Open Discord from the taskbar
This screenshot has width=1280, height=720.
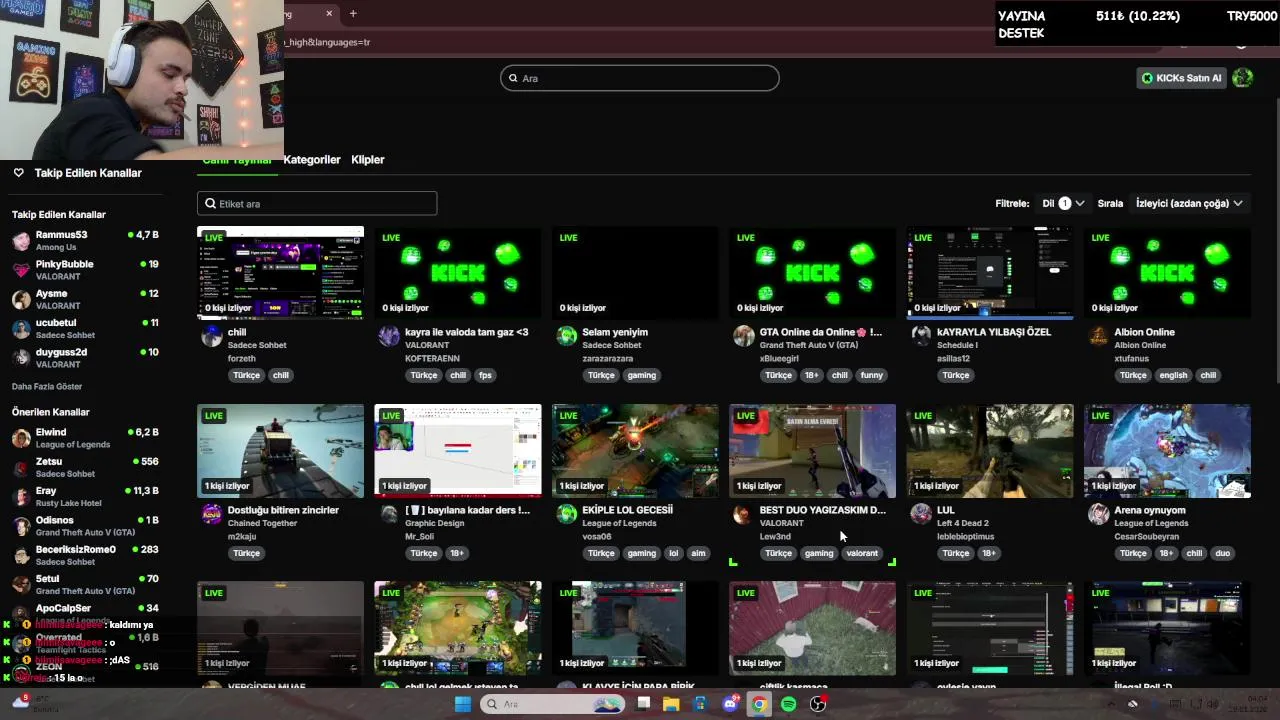pos(730,704)
